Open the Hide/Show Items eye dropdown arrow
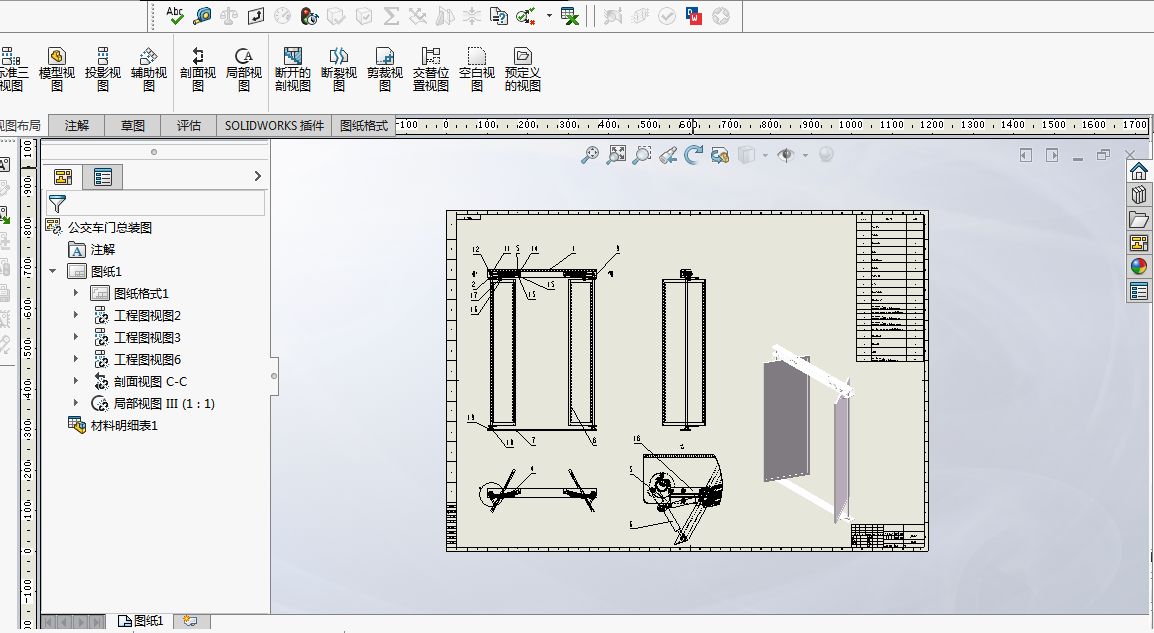 point(805,155)
